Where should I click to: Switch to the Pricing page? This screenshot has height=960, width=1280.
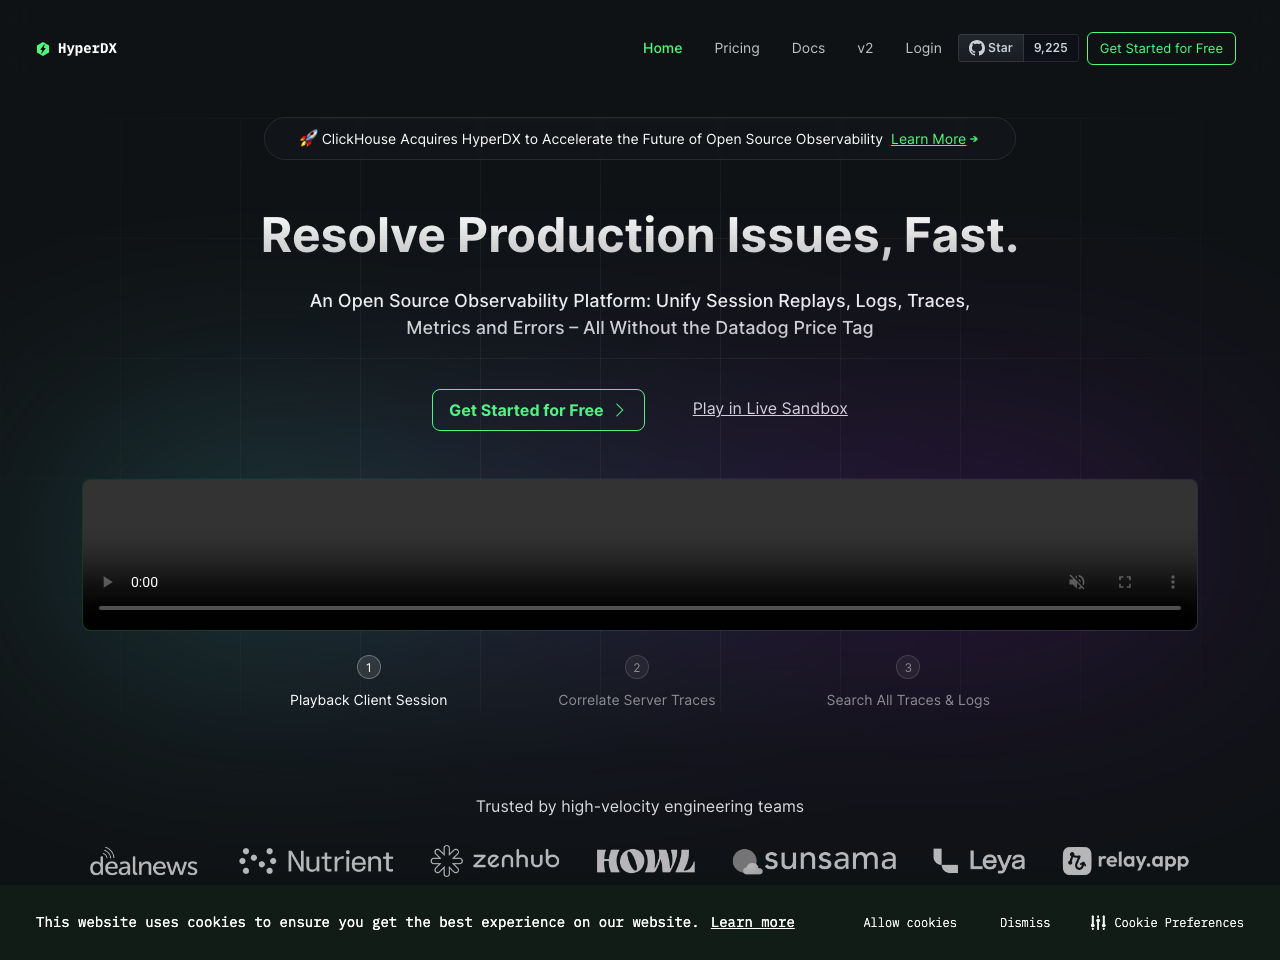click(x=737, y=48)
